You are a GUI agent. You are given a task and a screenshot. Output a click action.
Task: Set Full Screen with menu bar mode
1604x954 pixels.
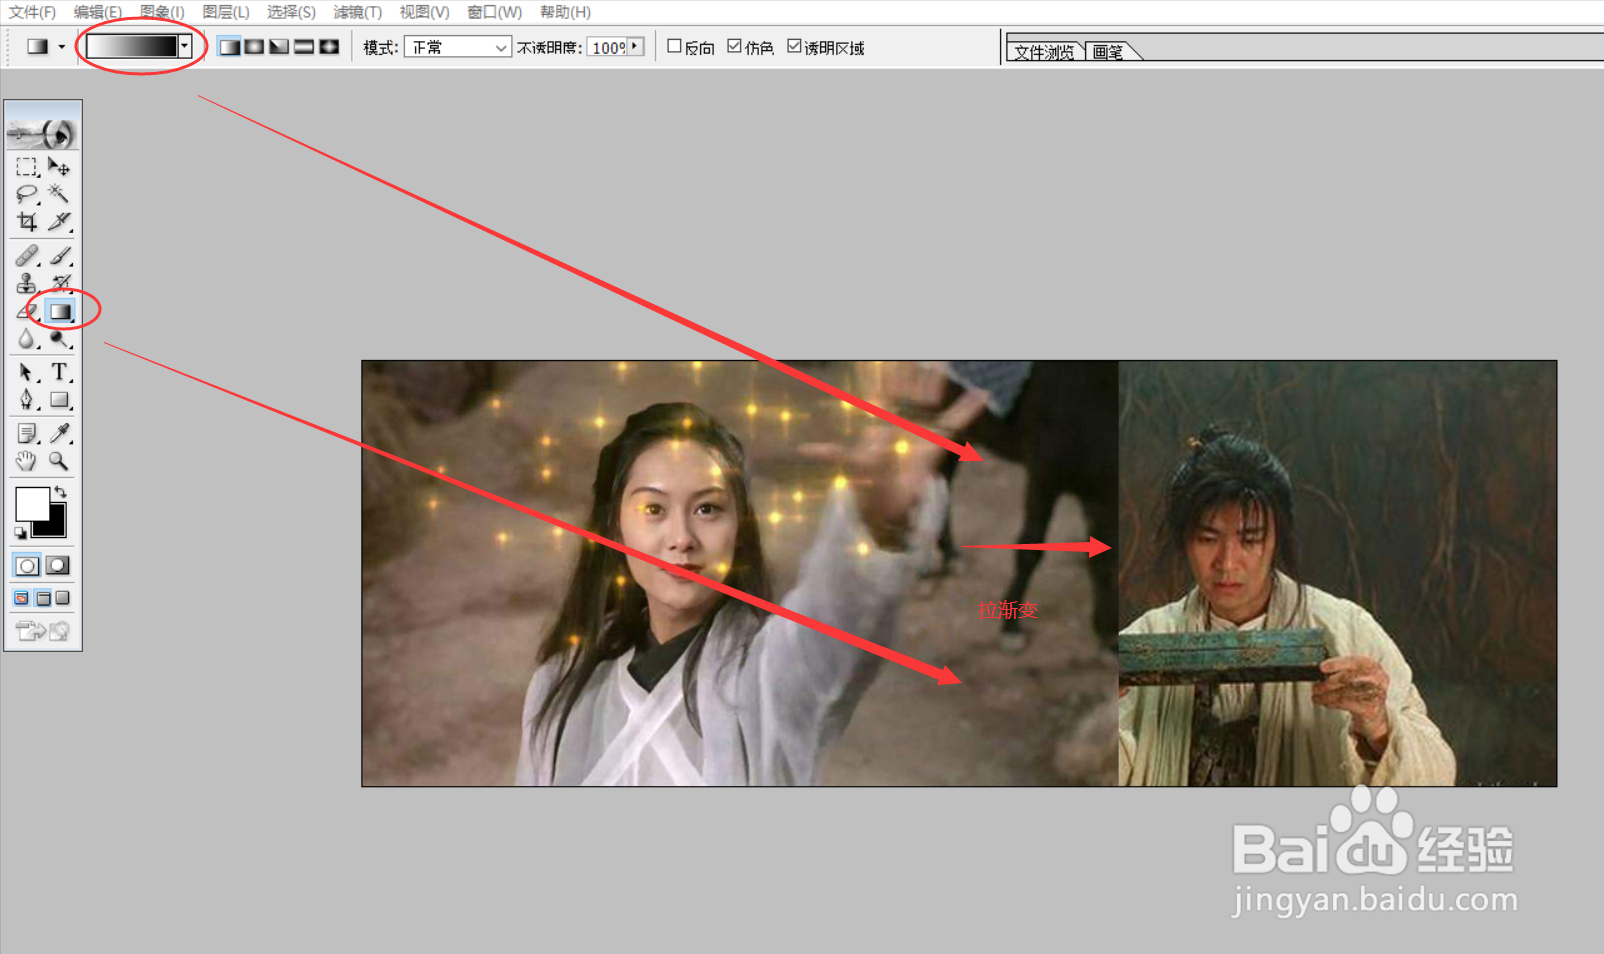point(43,598)
